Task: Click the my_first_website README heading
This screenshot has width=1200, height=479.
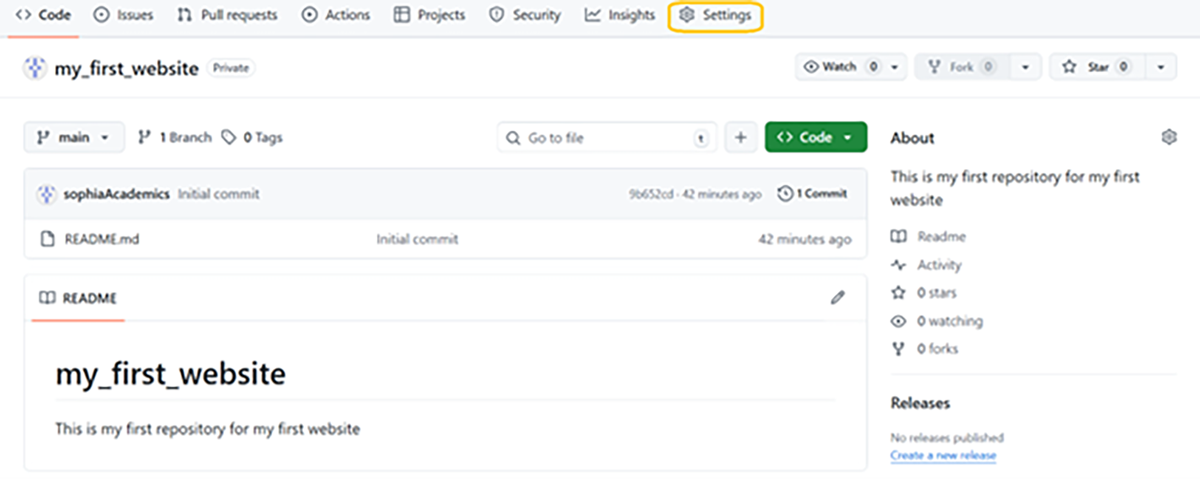Action: pyautogui.click(x=170, y=375)
